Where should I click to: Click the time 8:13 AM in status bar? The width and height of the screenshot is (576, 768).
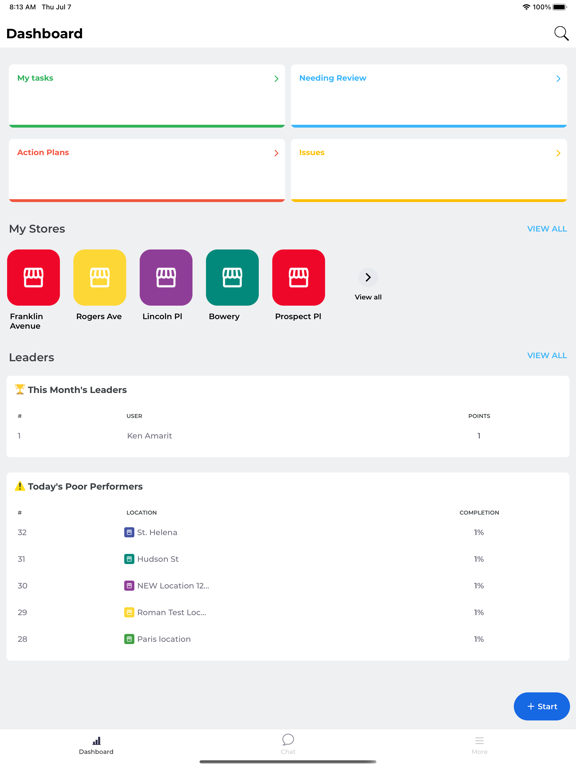23,7
